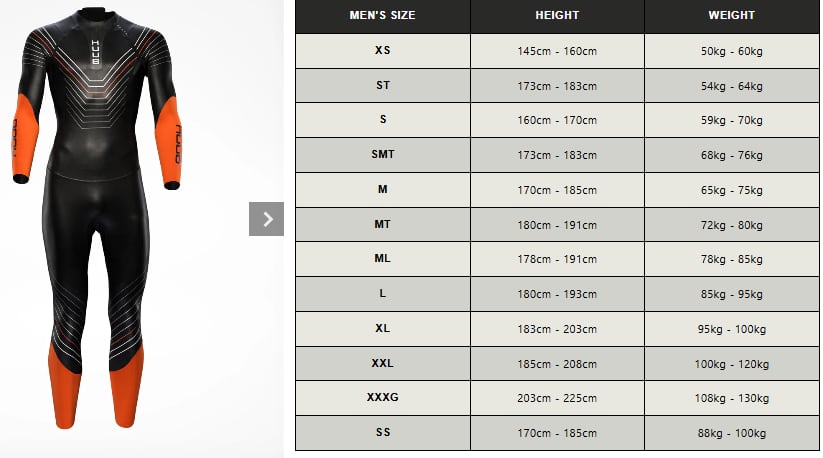The width and height of the screenshot is (823, 458).
Task: Click the 85kg - 95kg weight cell
Action: 731,294
